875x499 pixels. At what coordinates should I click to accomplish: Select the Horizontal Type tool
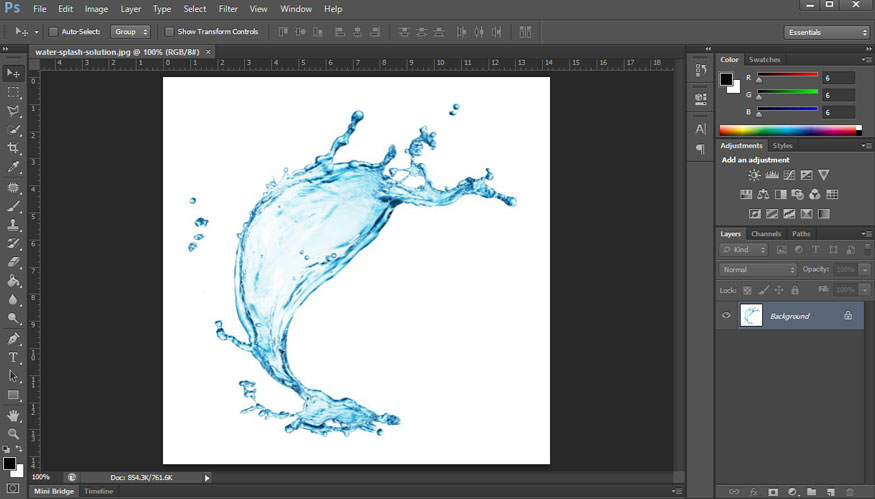coord(13,358)
